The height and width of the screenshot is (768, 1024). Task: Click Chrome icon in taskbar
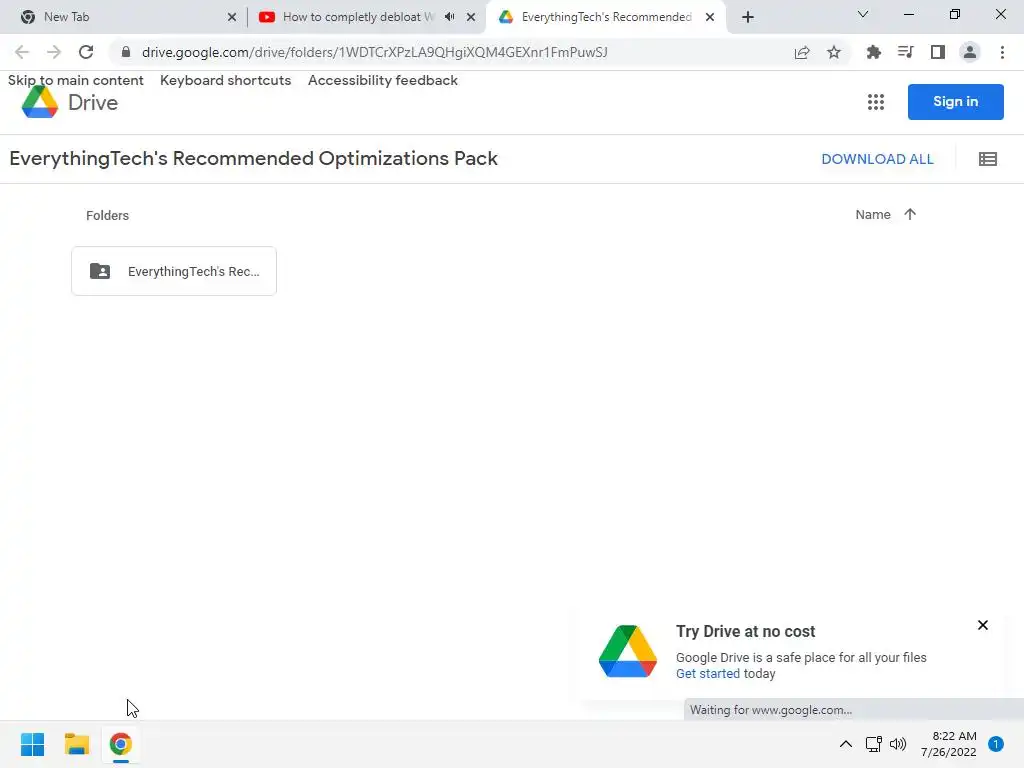coord(121,744)
